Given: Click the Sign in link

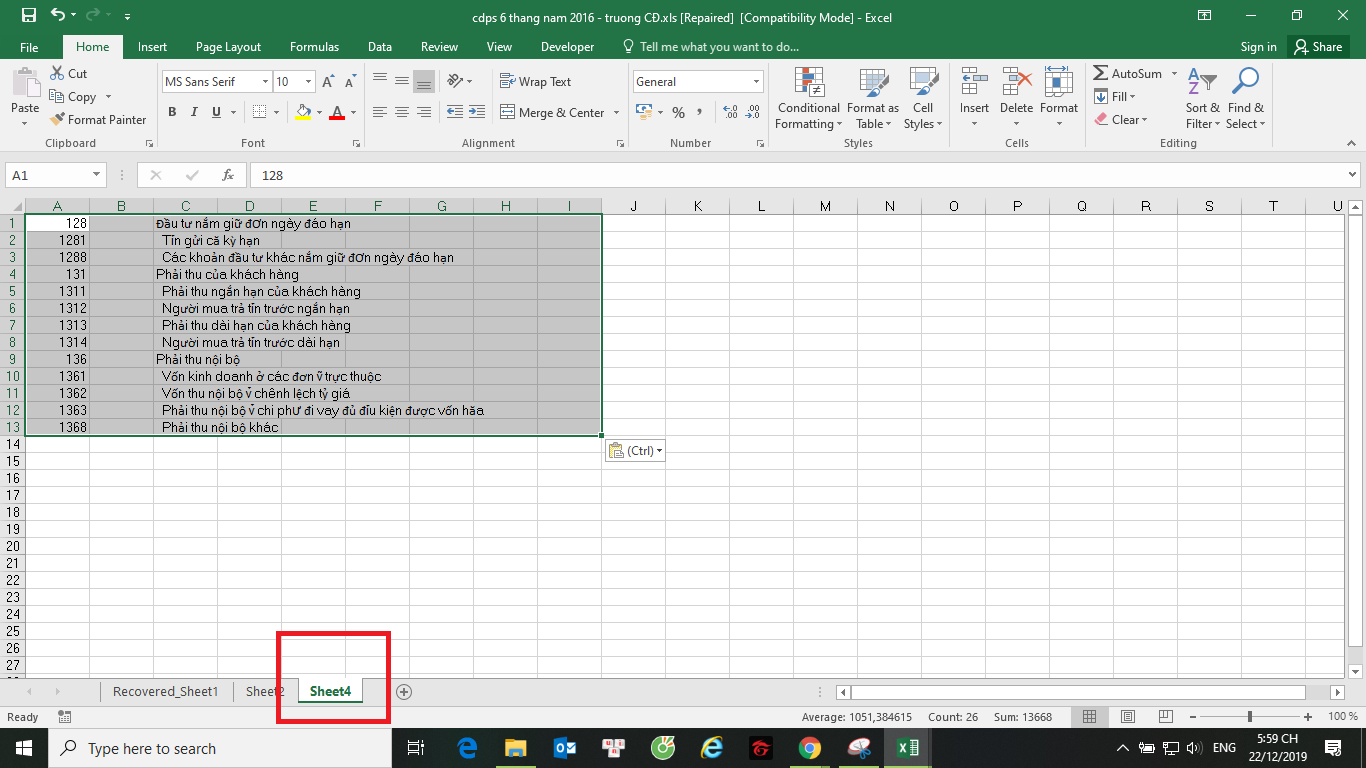Looking at the screenshot, I should click(x=1257, y=46).
